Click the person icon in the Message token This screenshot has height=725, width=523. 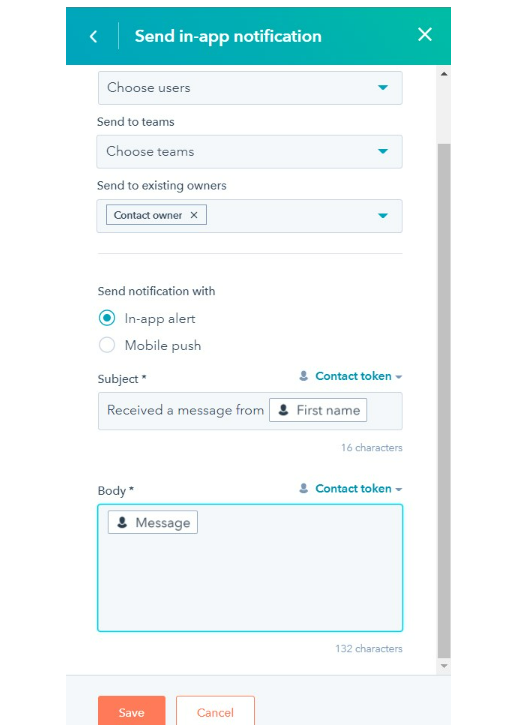pos(122,522)
